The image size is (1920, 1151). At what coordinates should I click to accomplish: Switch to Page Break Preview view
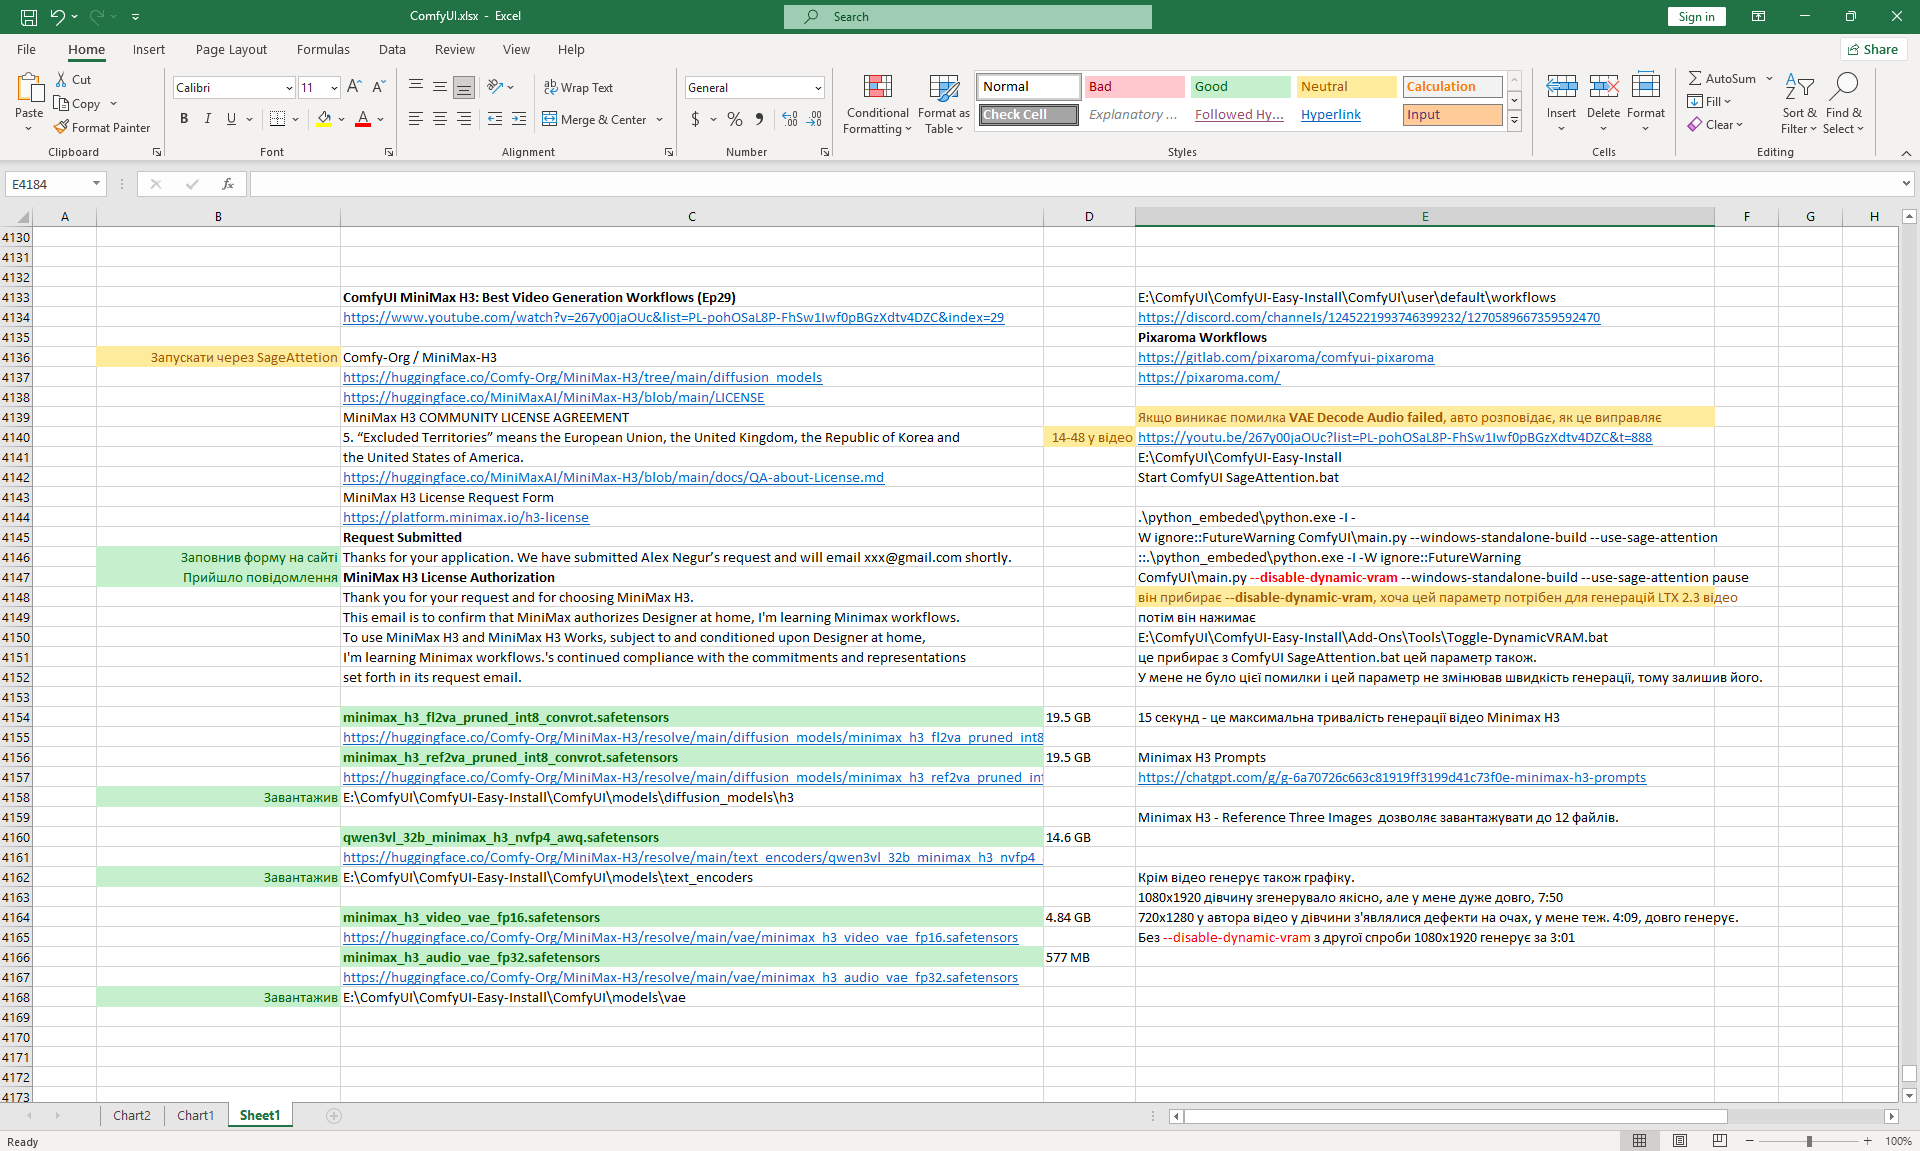pyautogui.click(x=1720, y=1141)
